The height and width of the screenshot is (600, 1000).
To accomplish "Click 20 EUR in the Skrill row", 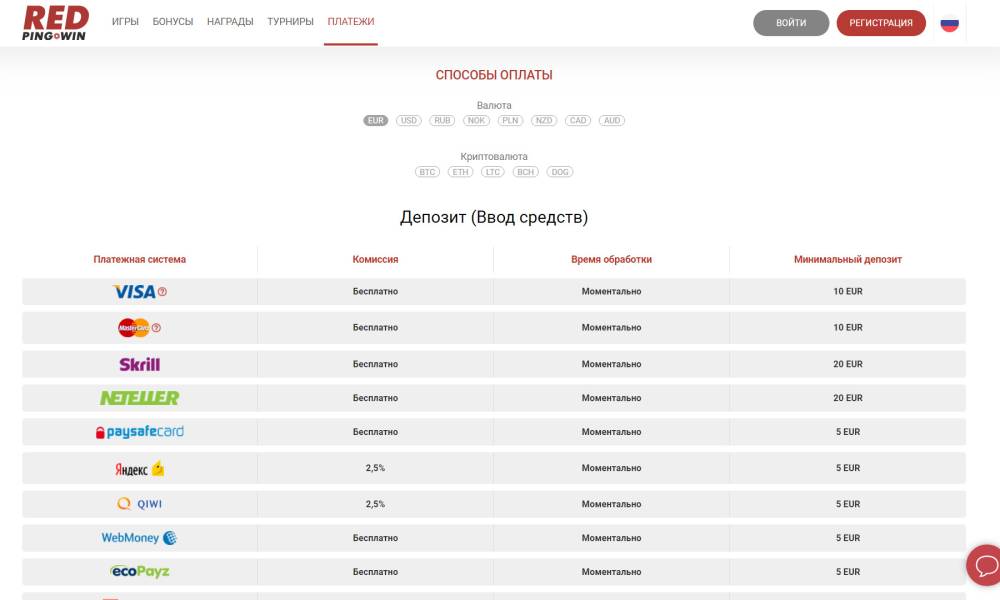I will pos(848,364).
